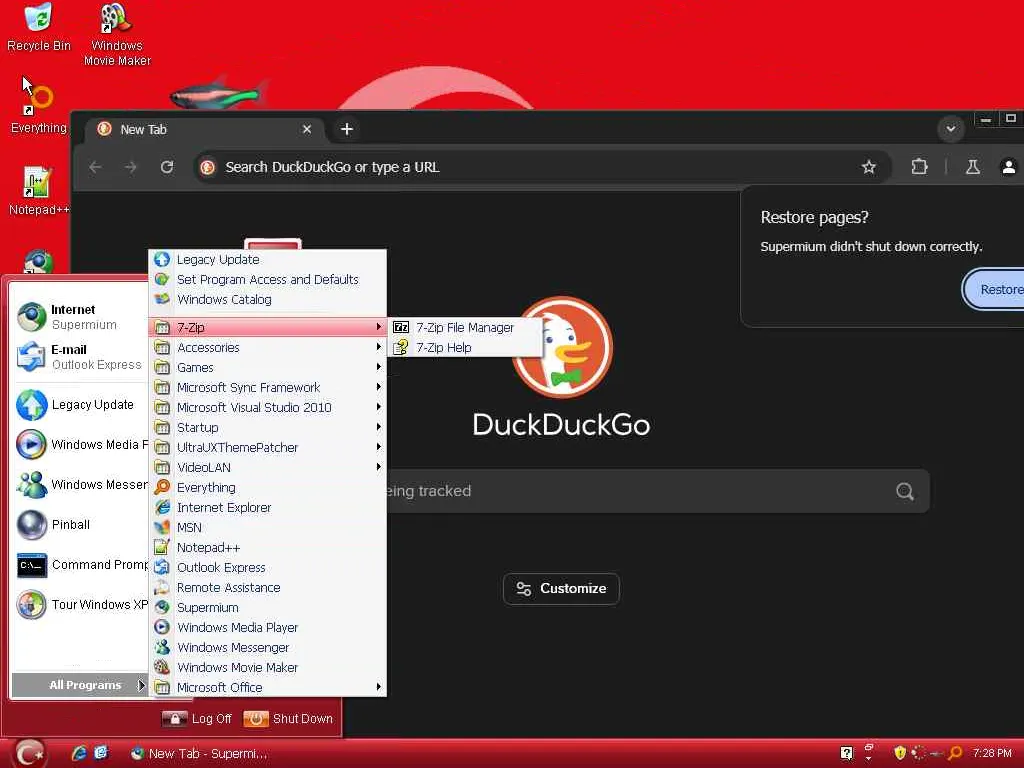
Task: Close the New Tab browser tab
Action: pyautogui.click(x=307, y=129)
